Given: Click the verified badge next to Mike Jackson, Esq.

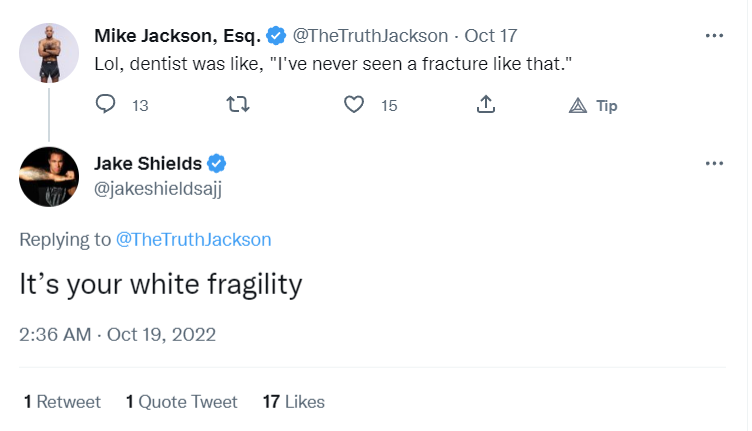Looking at the screenshot, I should pos(276,35).
